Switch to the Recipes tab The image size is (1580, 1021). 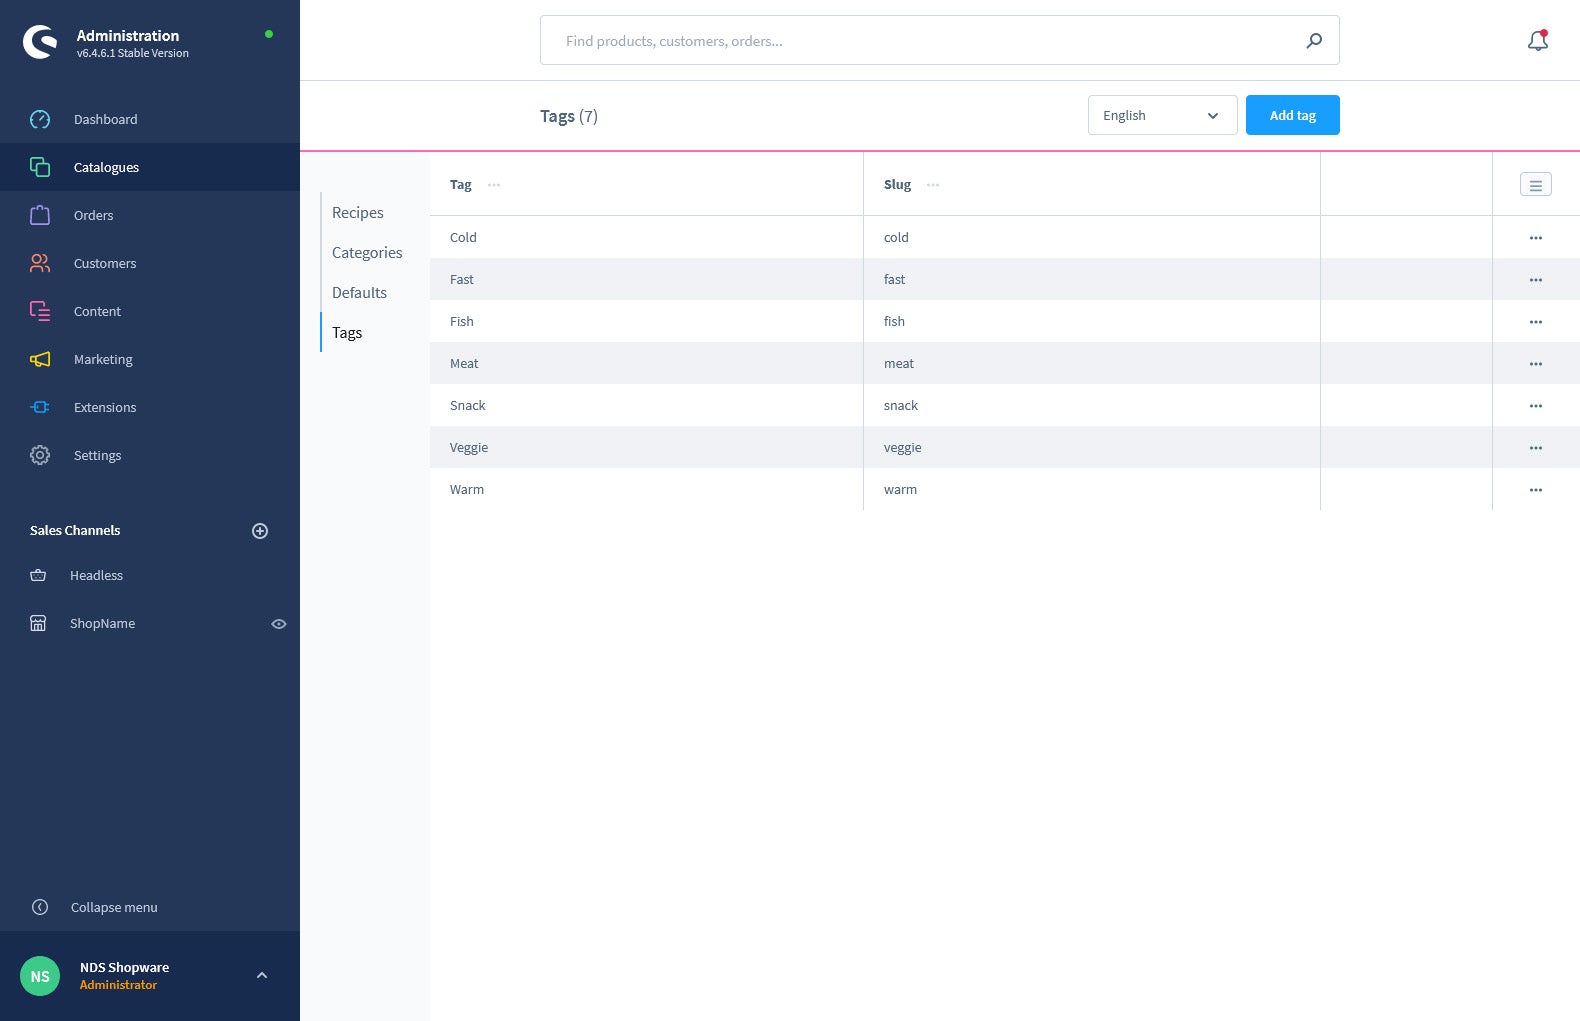click(358, 212)
